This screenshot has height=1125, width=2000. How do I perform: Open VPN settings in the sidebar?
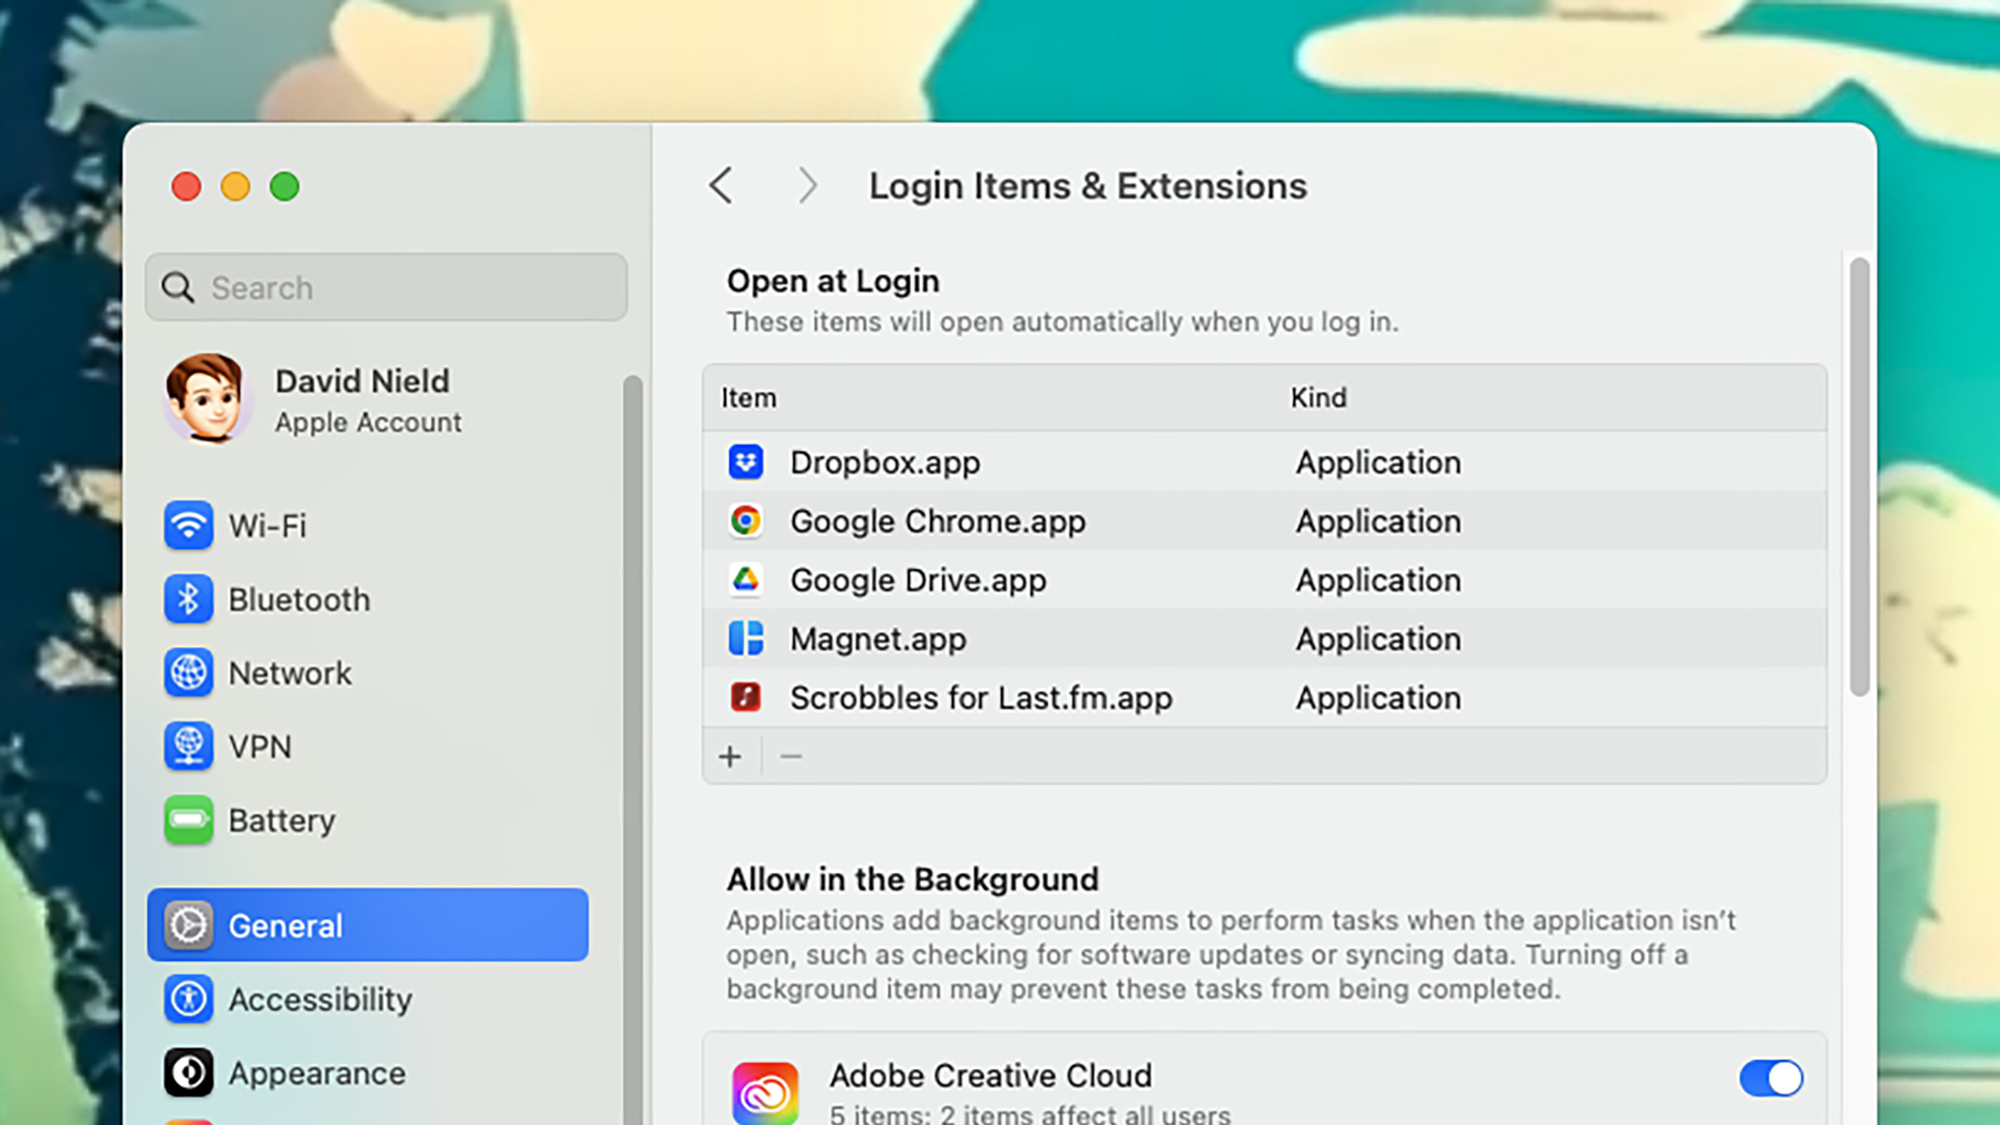[x=259, y=747]
